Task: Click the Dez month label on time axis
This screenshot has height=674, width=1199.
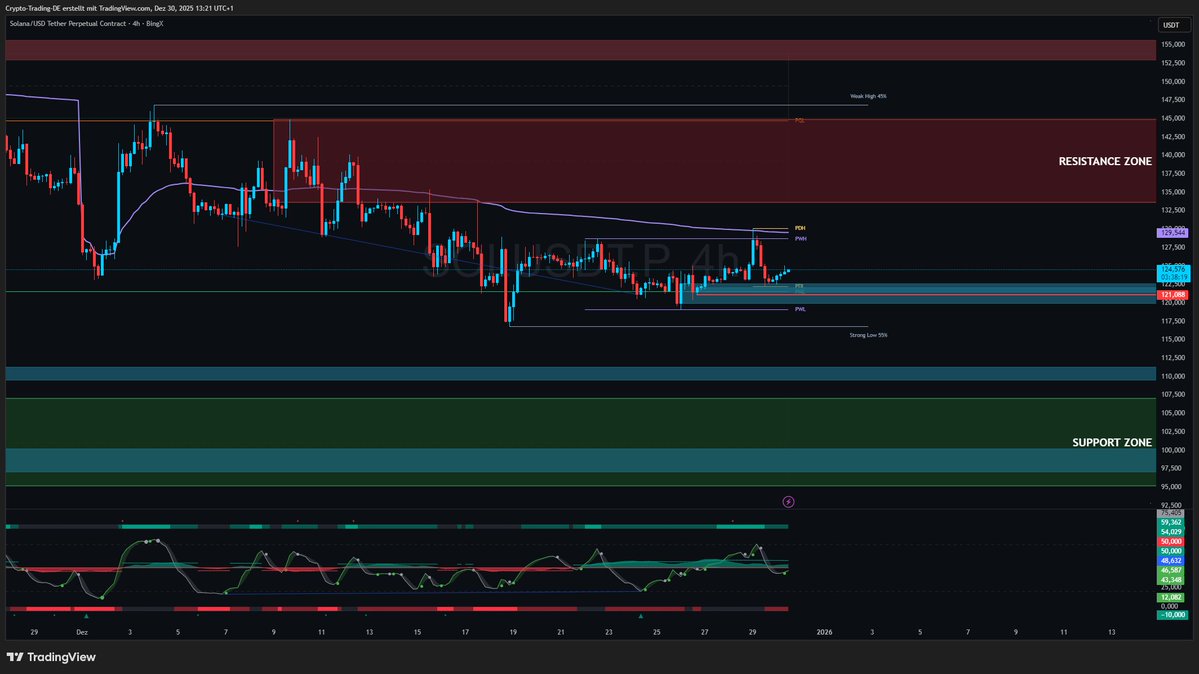Action: pos(82,633)
